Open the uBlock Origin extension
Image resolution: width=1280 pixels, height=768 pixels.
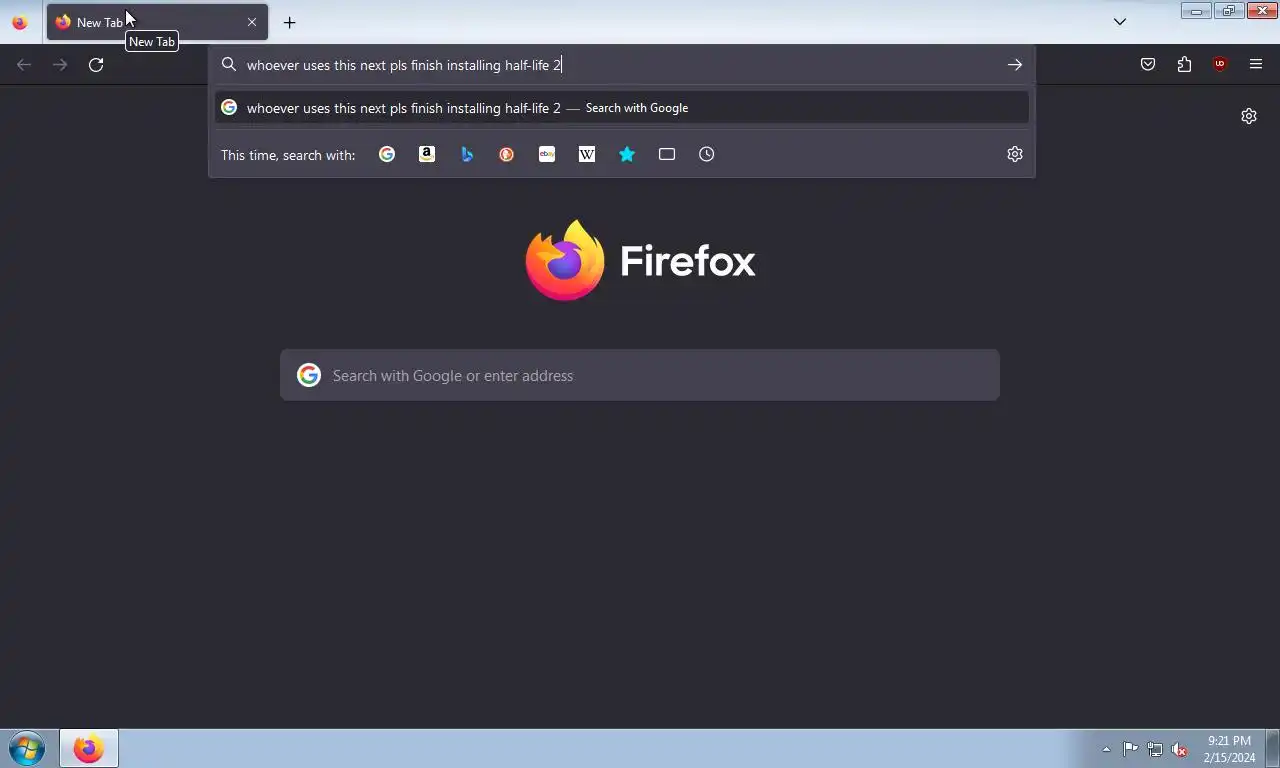point(1220,65)
